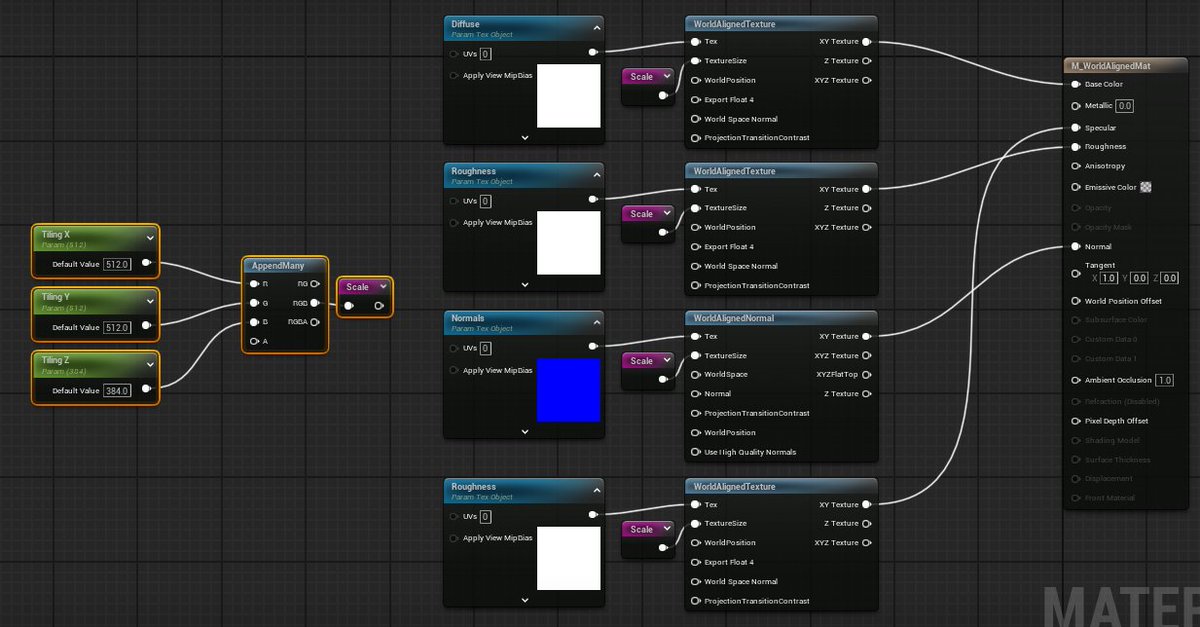This screenshot has height=627, width=1200.
Task: Click the Diffuse node texture output pin
Action: point(594,52)
